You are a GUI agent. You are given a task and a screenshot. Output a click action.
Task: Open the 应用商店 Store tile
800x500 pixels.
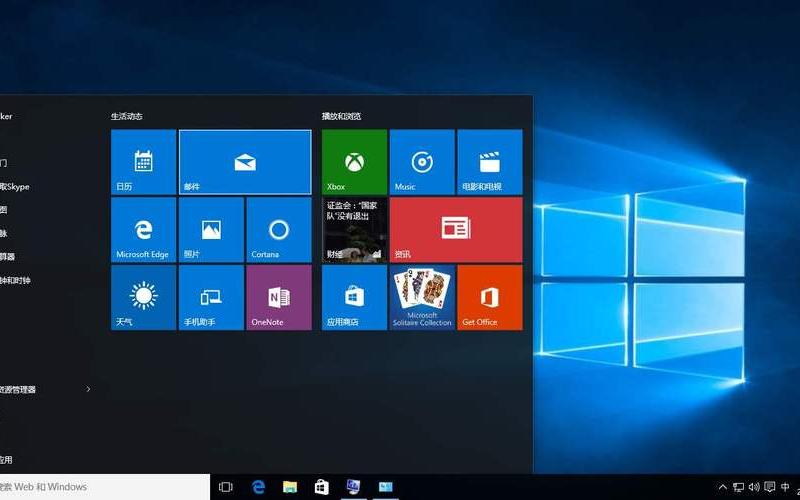[x=354, y=297]
